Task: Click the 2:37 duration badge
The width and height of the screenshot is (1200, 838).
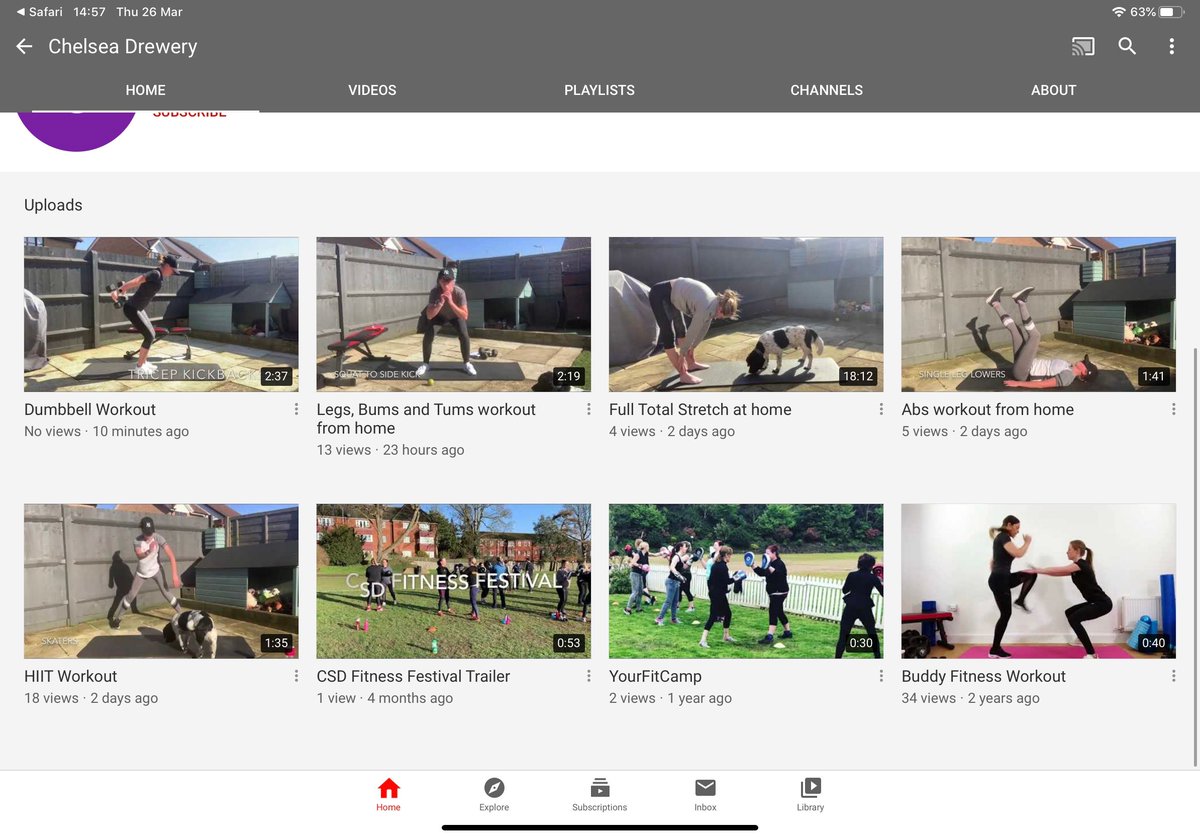Action: (276, 377)
